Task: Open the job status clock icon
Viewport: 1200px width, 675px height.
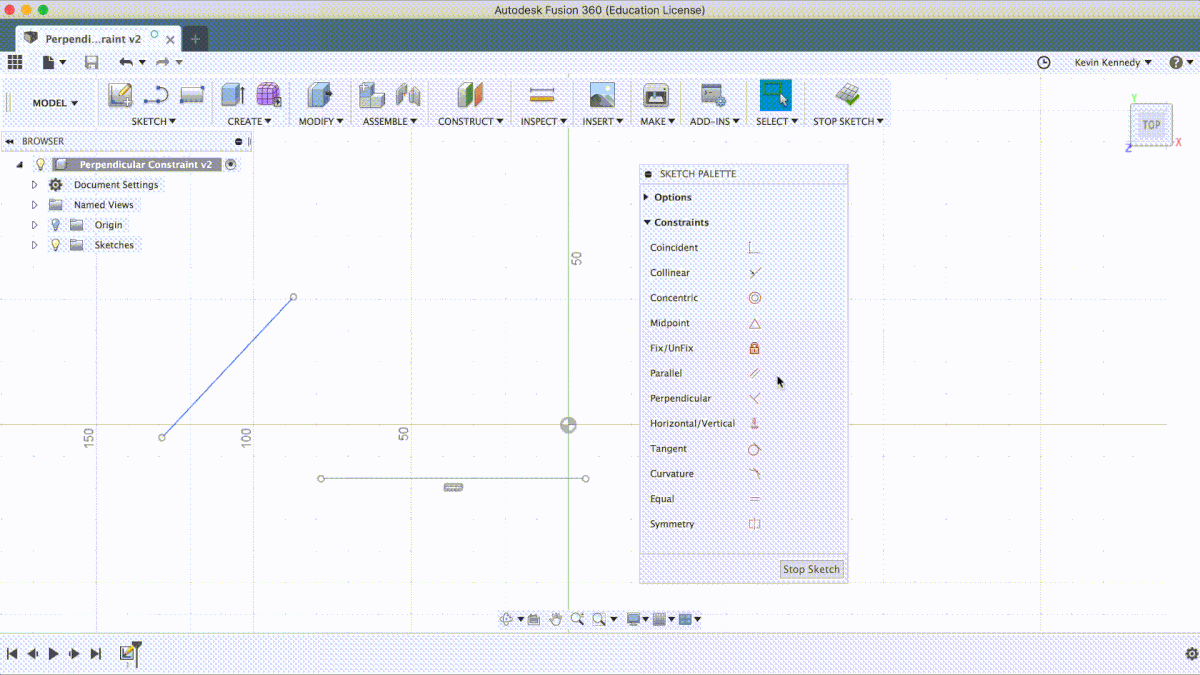Action: pyautogui.click(x=1044, y=62)
